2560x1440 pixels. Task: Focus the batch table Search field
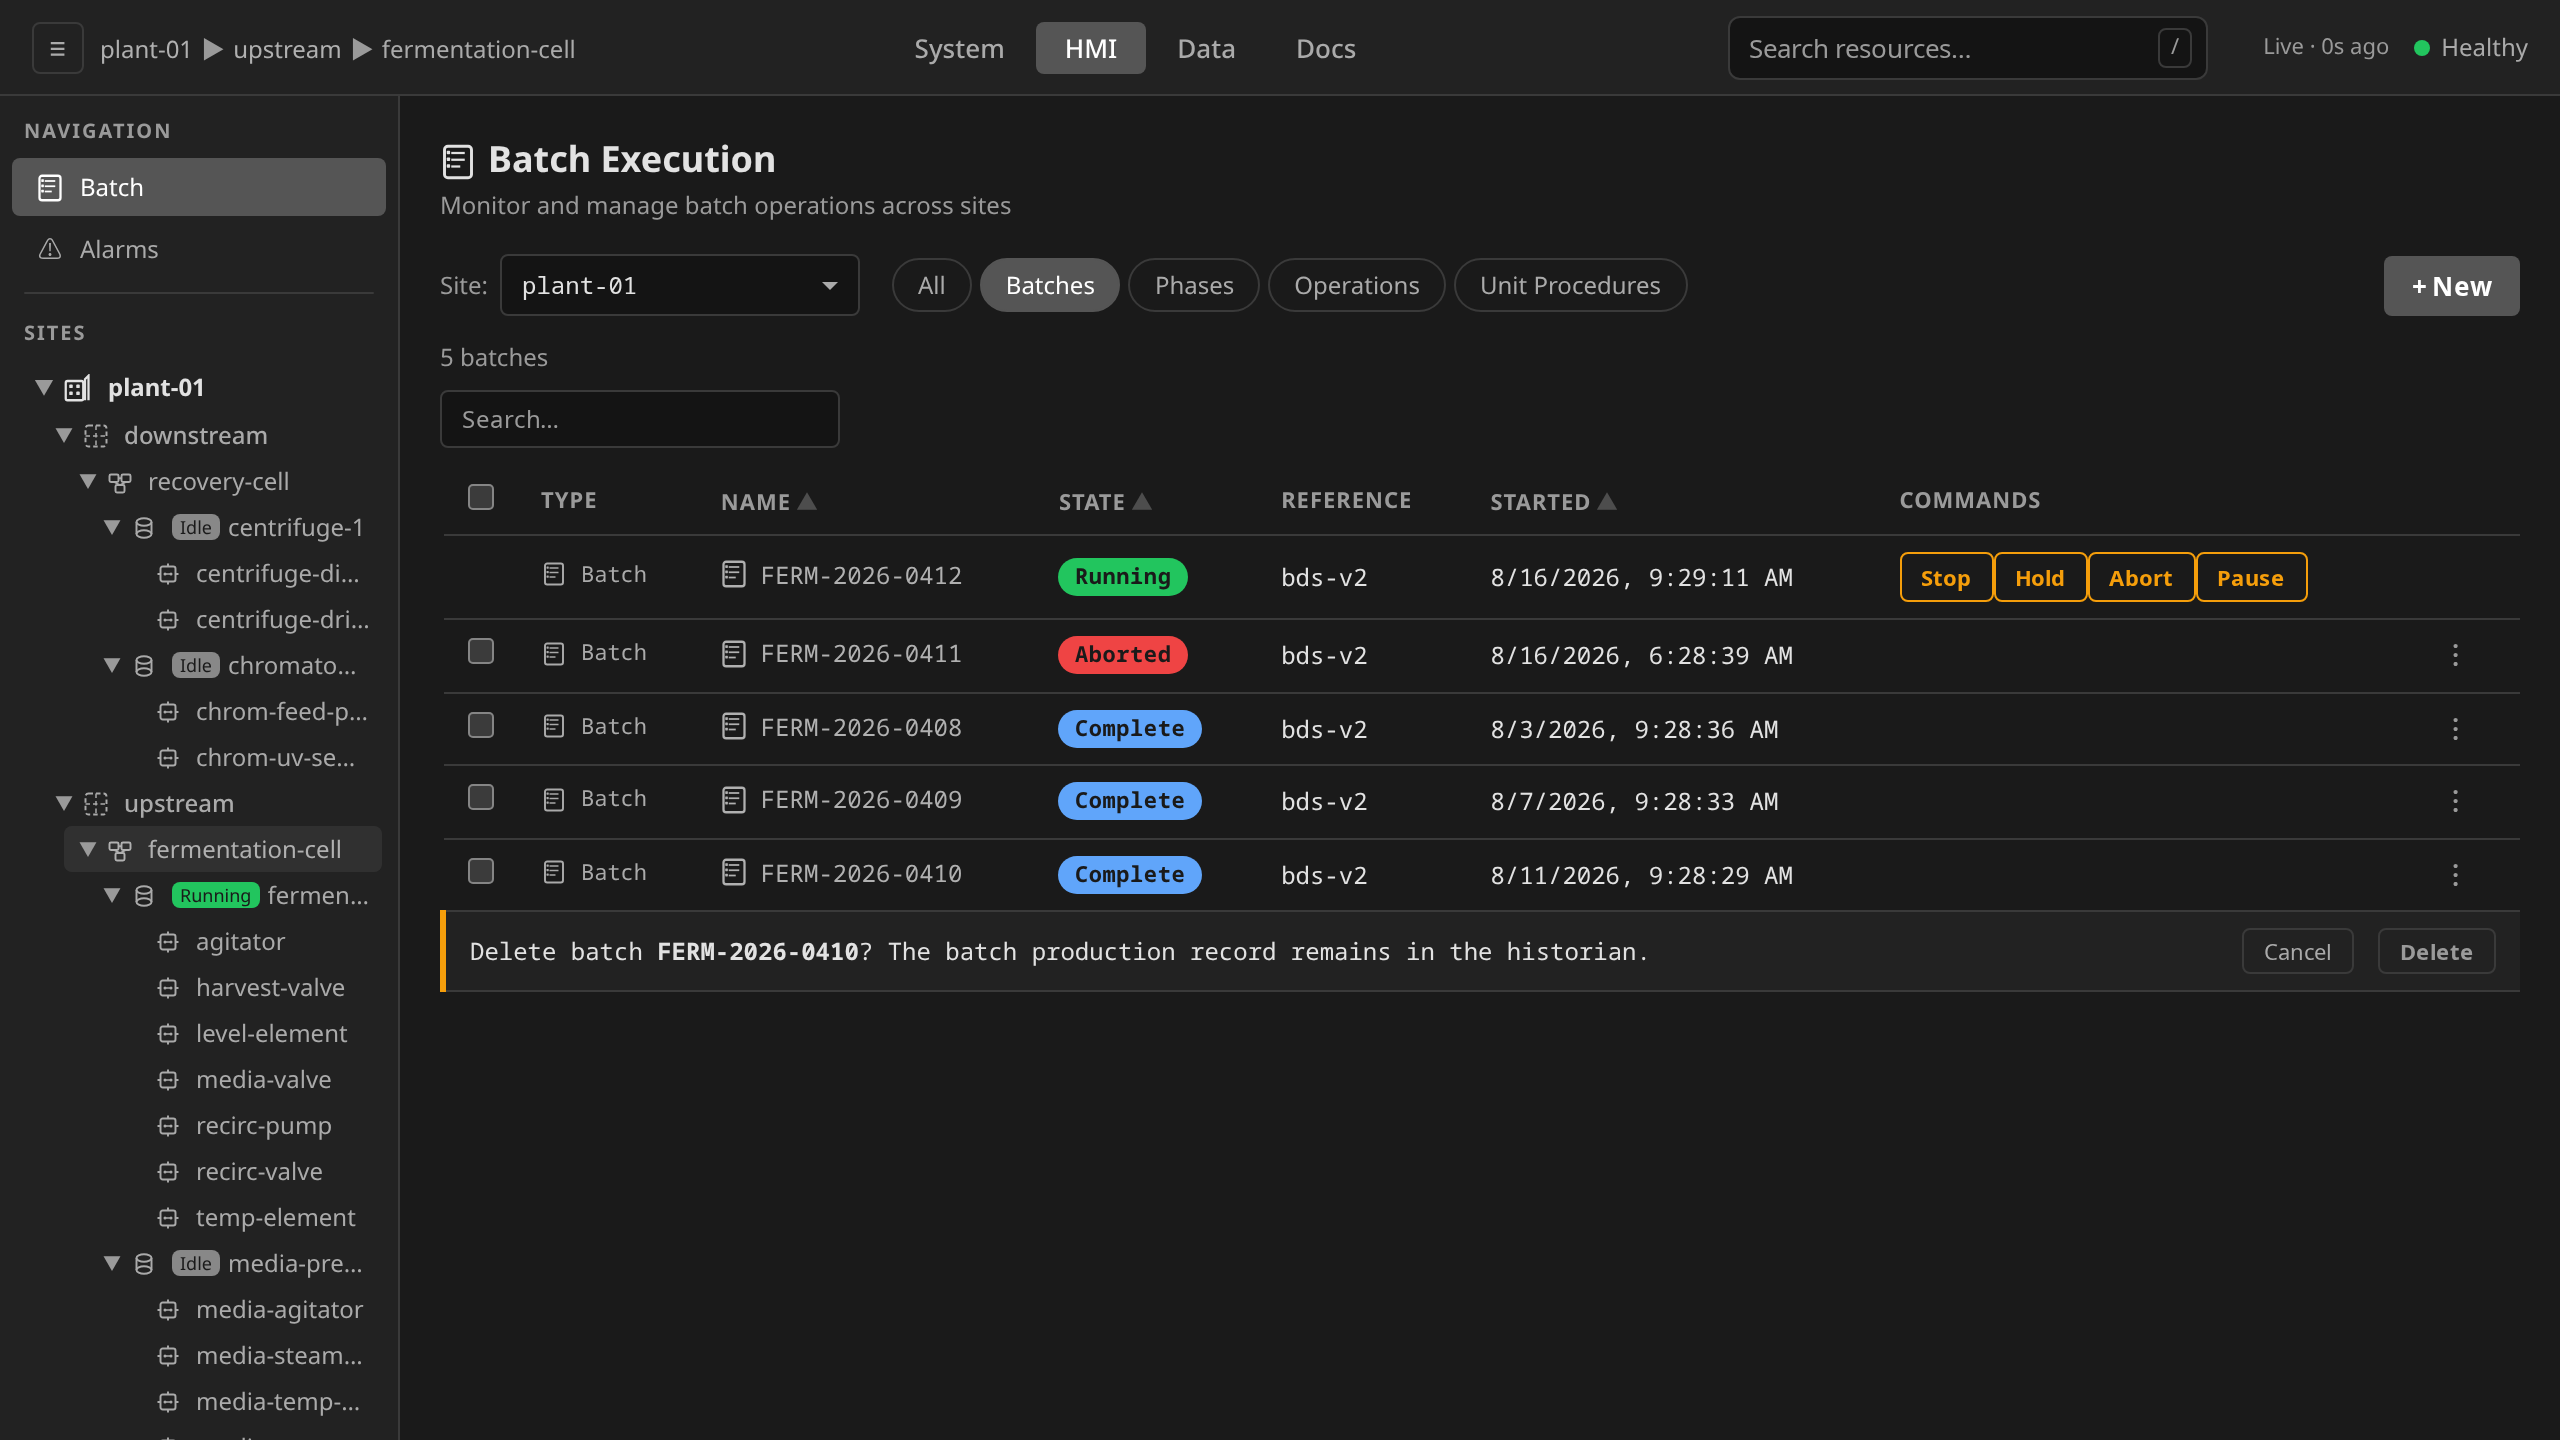click(640, 419)
